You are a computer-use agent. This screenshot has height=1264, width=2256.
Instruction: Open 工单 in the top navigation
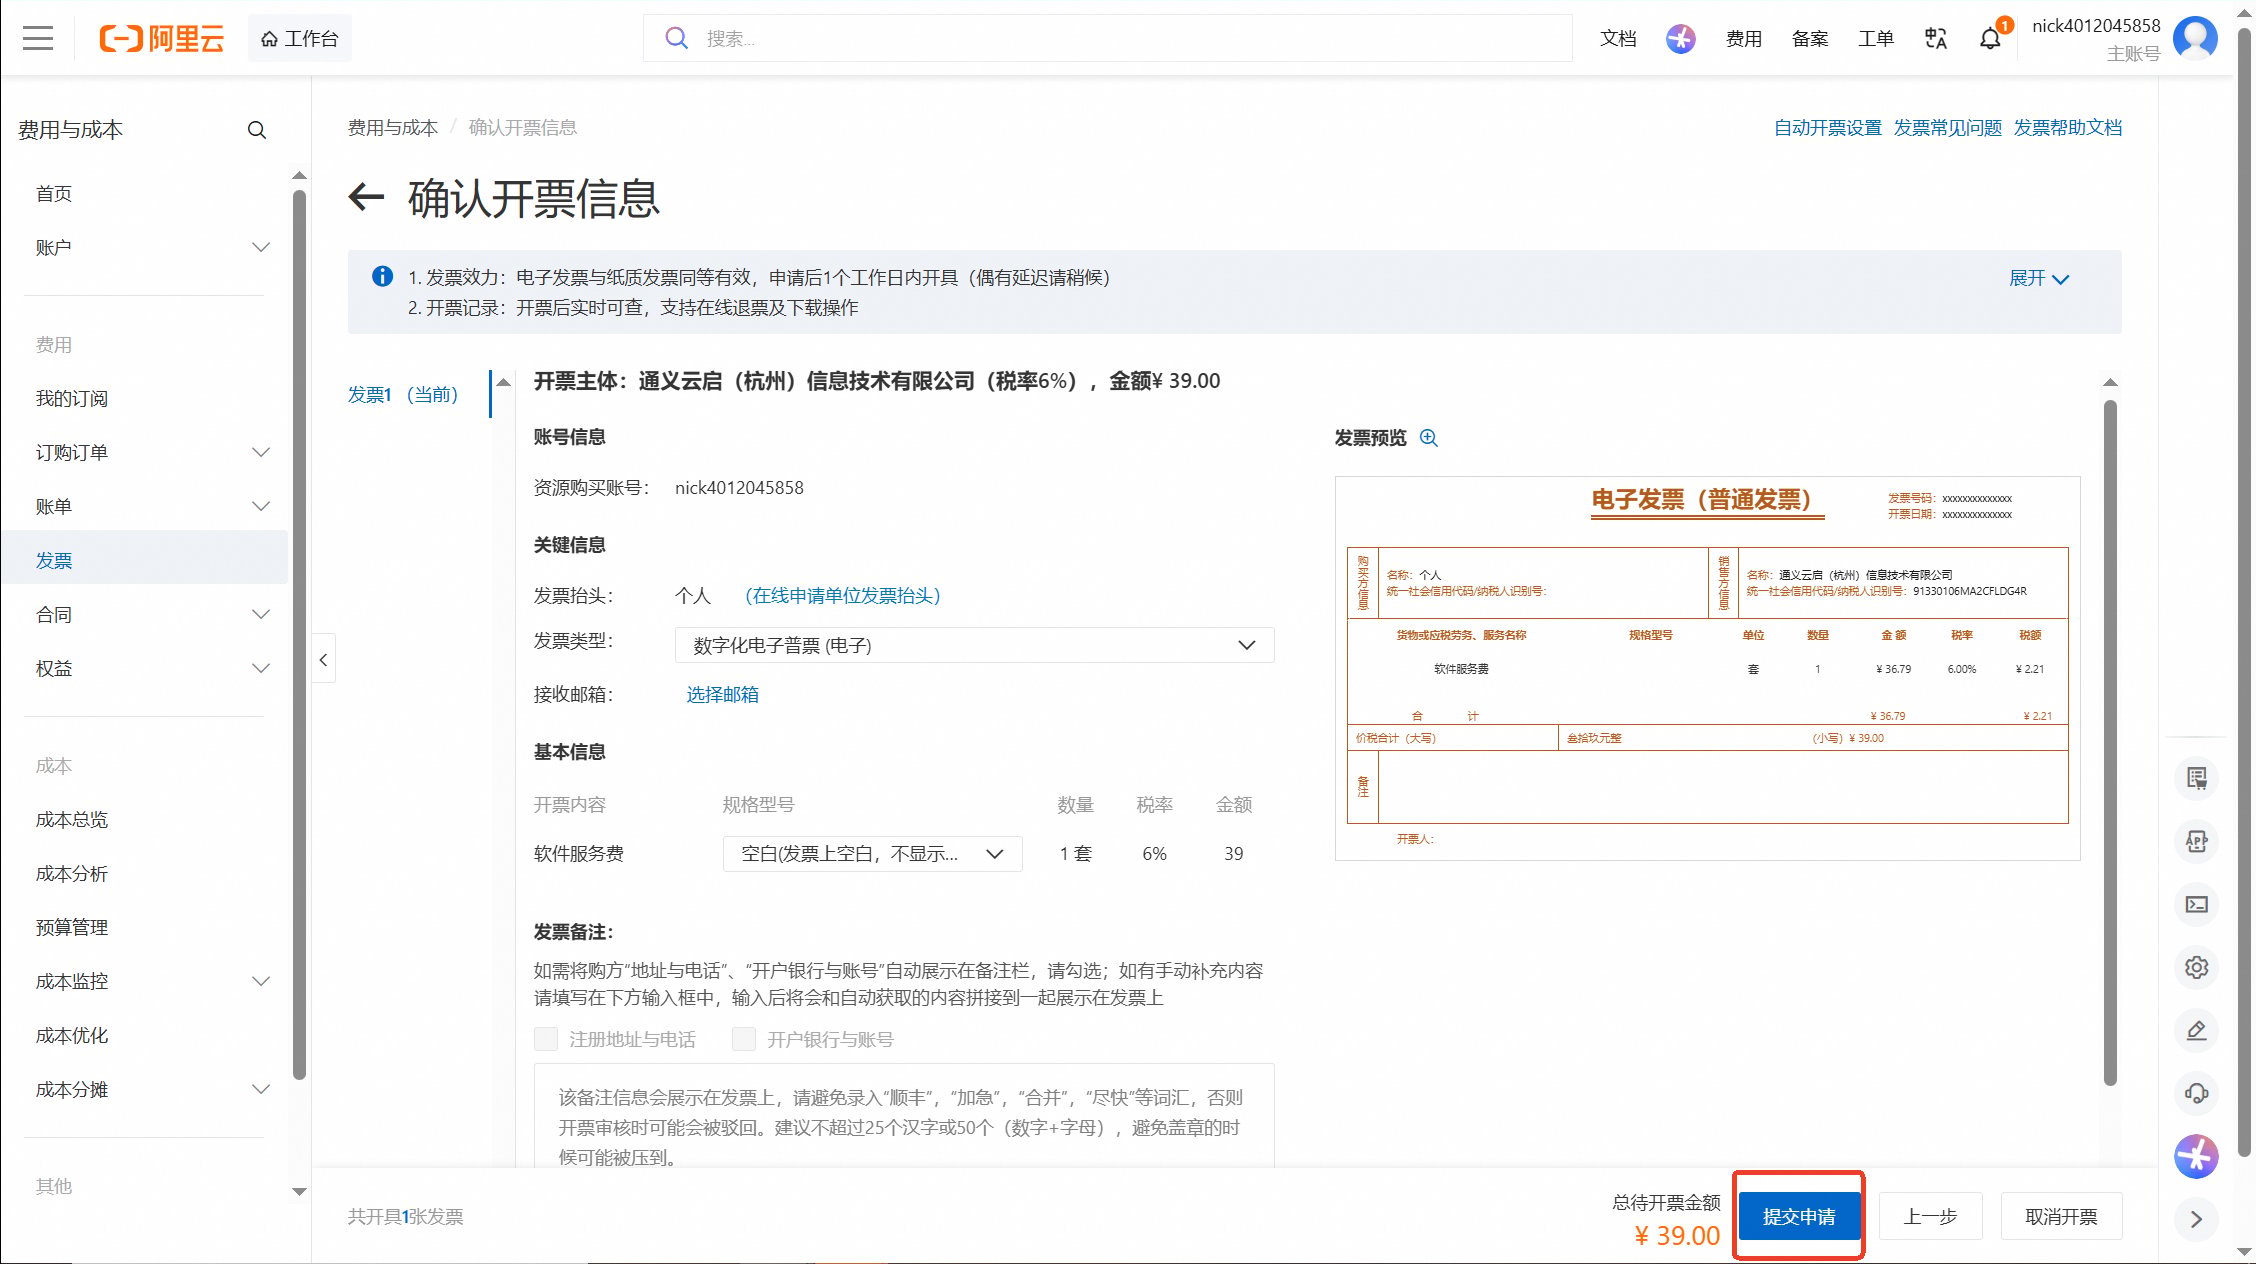1875,39
